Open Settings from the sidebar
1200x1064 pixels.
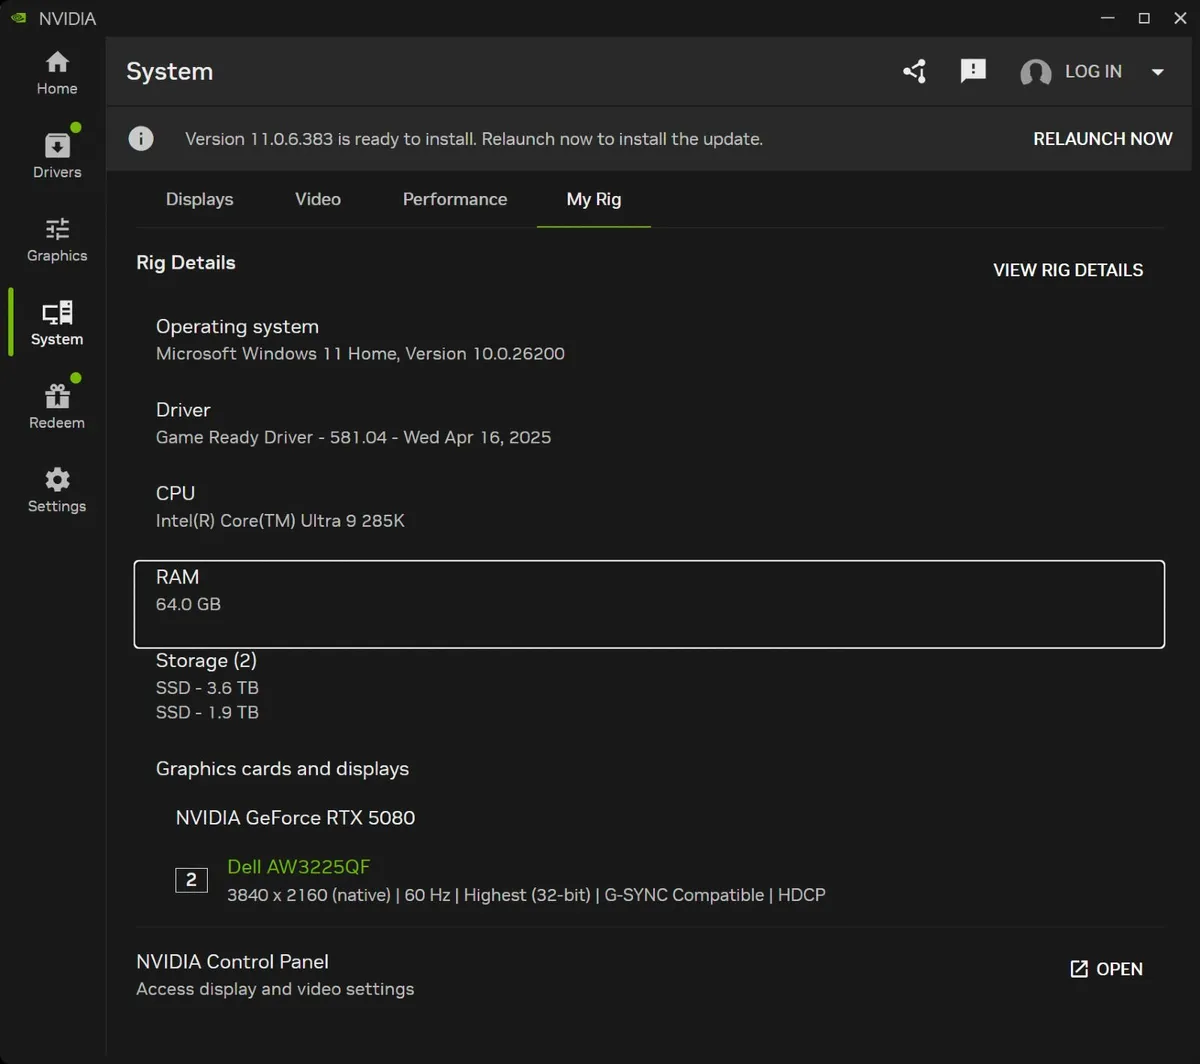pos(56,488)
